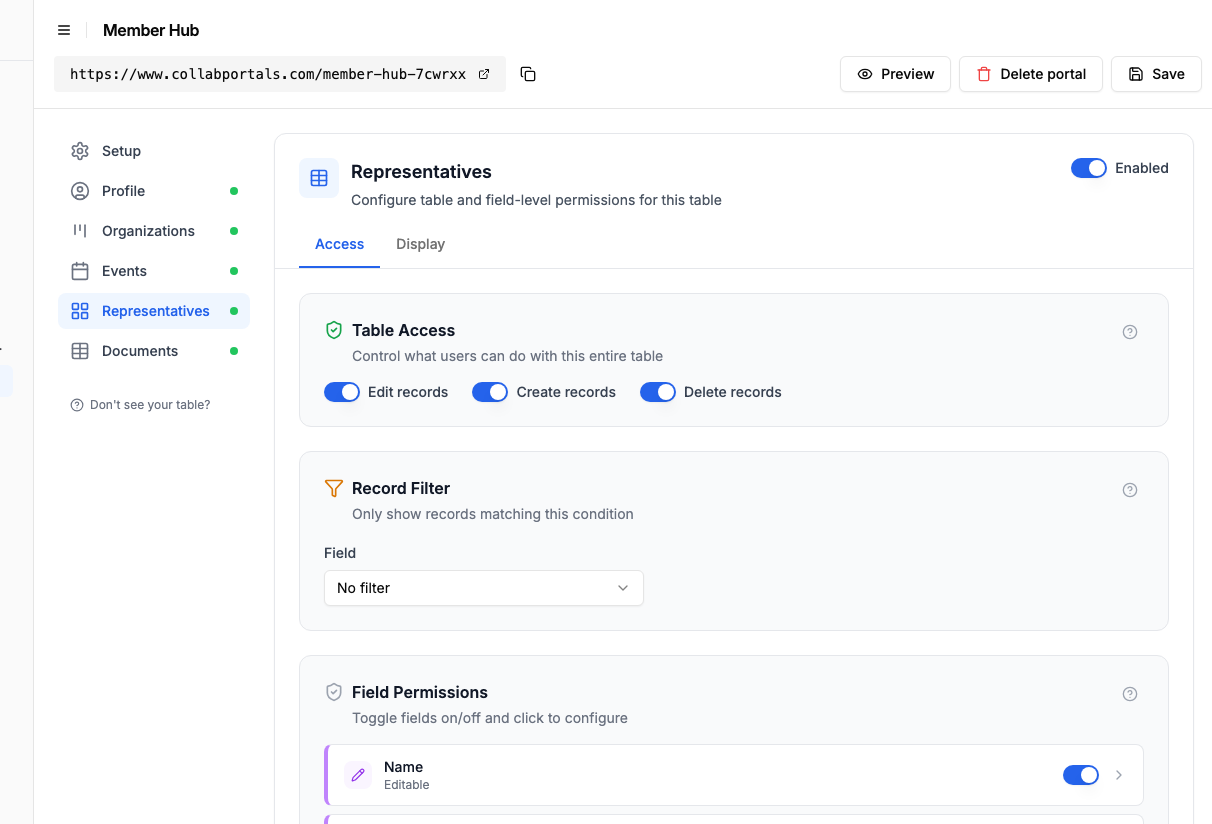Toggle Edit records permission
This screenshot has width=1212, height=824.
(342, 392)
